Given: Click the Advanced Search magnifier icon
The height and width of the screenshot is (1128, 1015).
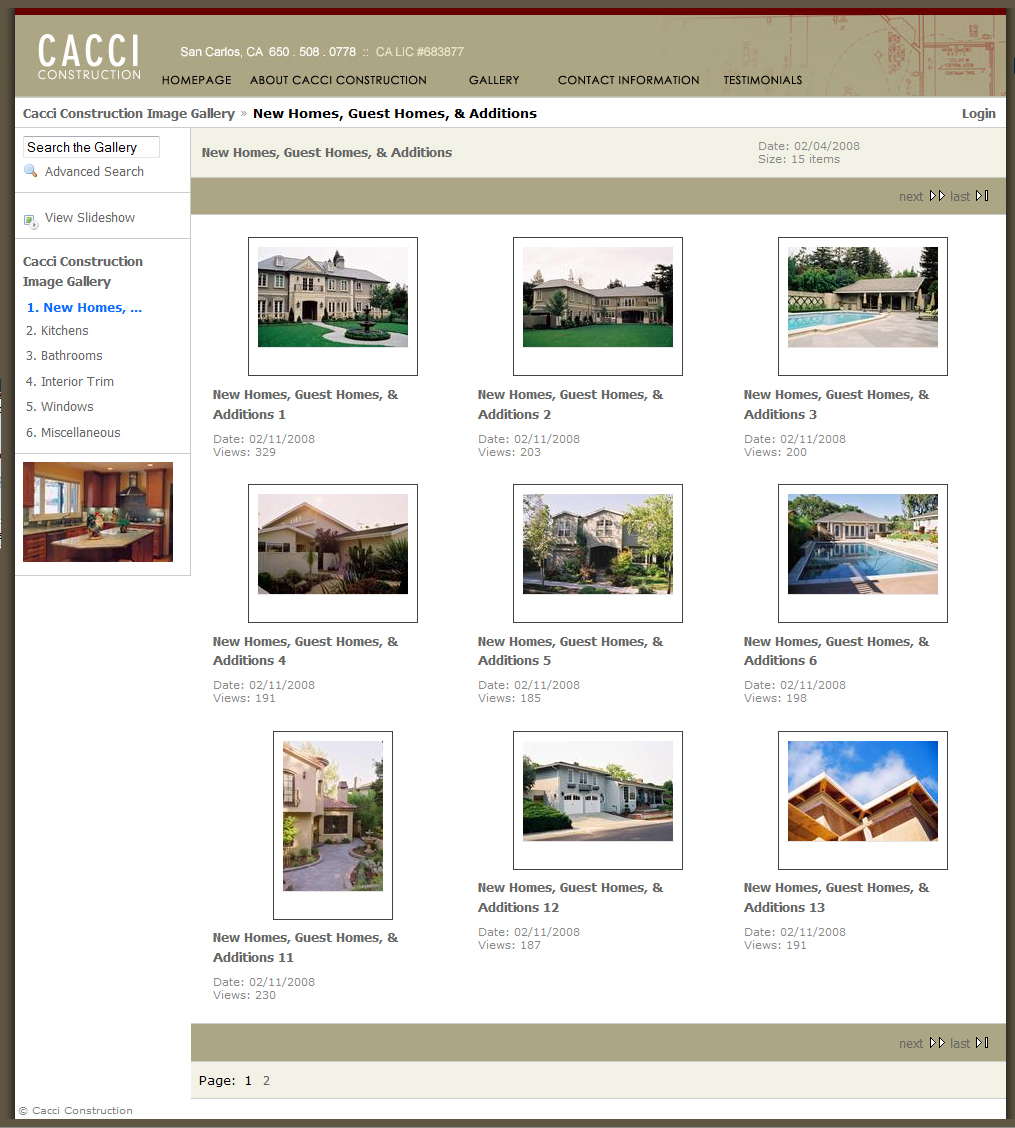Looking at the screenshot, I should pyautogui.click(x=31, y=172).
